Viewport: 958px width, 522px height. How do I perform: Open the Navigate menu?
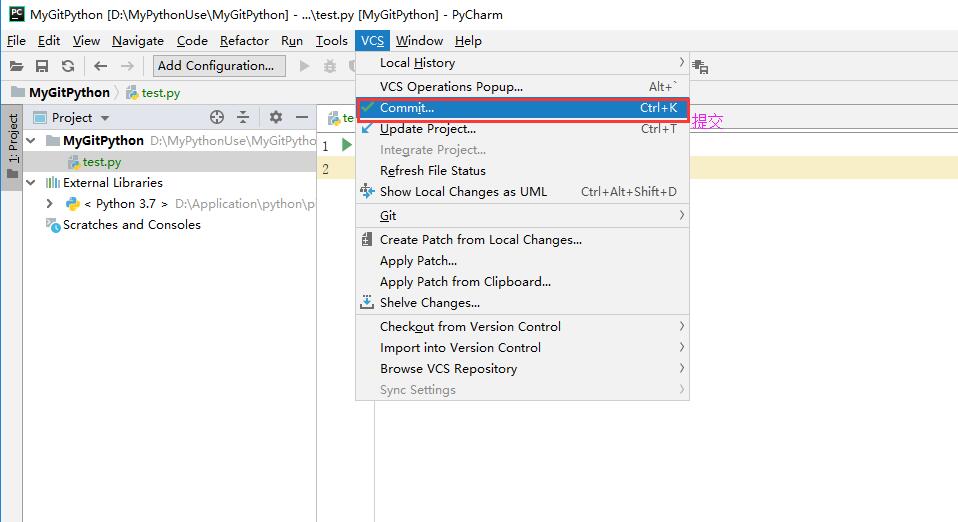coord(138,40)
